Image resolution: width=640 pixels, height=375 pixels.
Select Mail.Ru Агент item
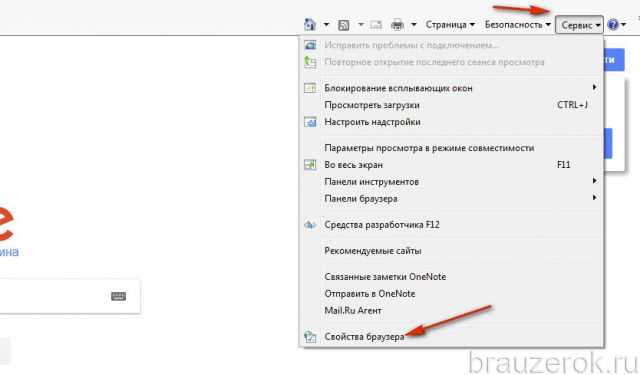coord(451,311)
